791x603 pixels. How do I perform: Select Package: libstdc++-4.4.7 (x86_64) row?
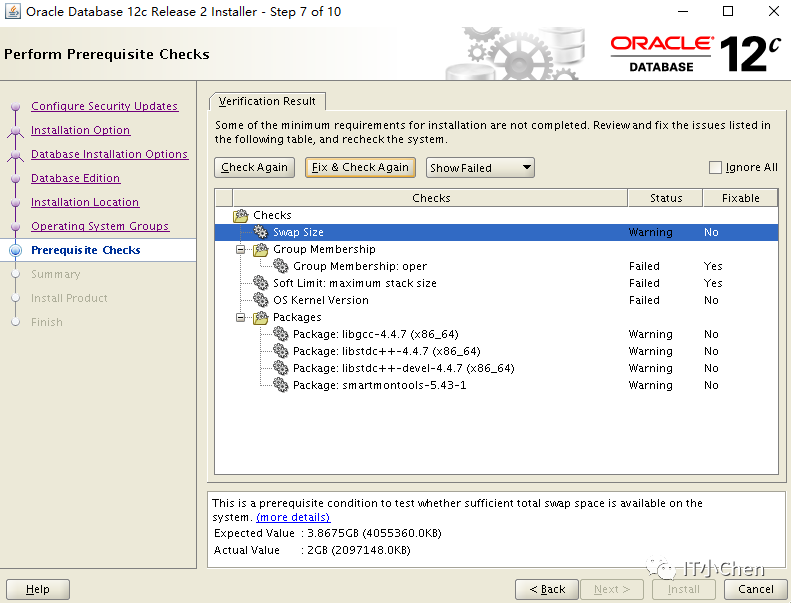(x=496, y=351)
